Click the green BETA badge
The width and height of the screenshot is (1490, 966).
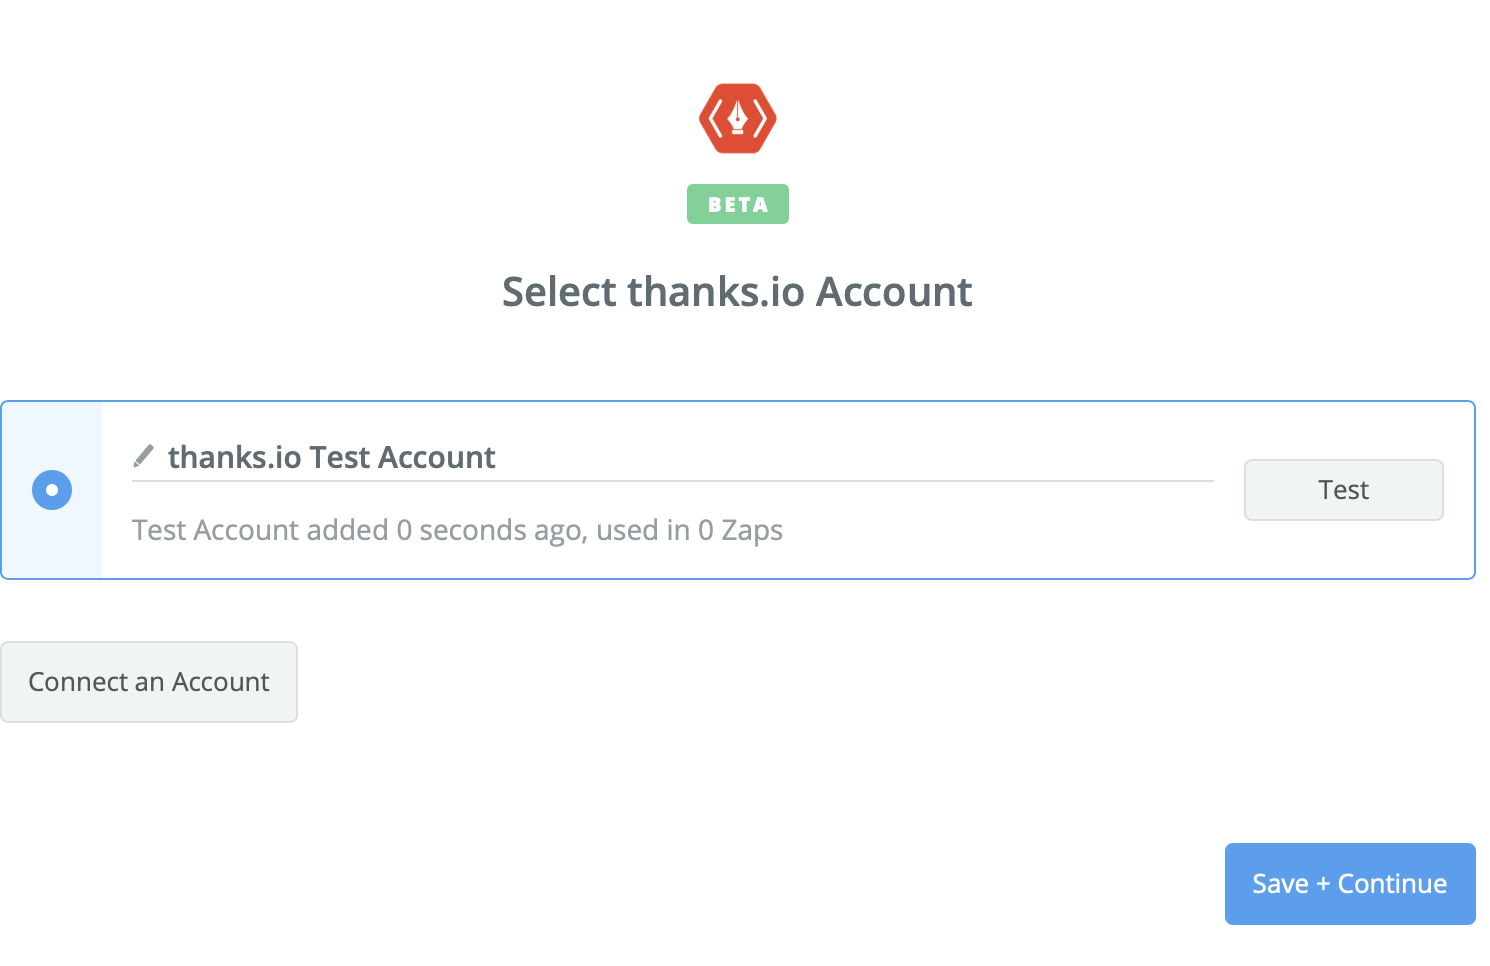pos(738,204)
